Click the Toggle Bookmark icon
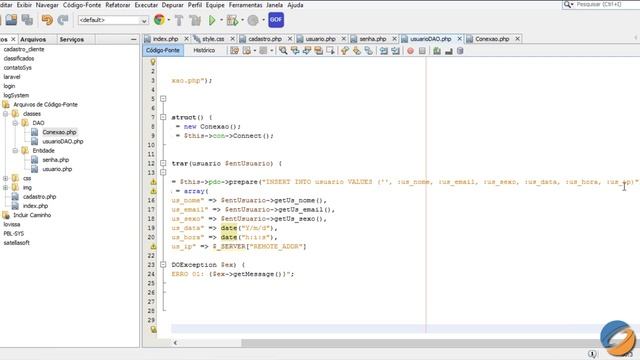This screenshot has height=360, width=640. pos(369,51)
